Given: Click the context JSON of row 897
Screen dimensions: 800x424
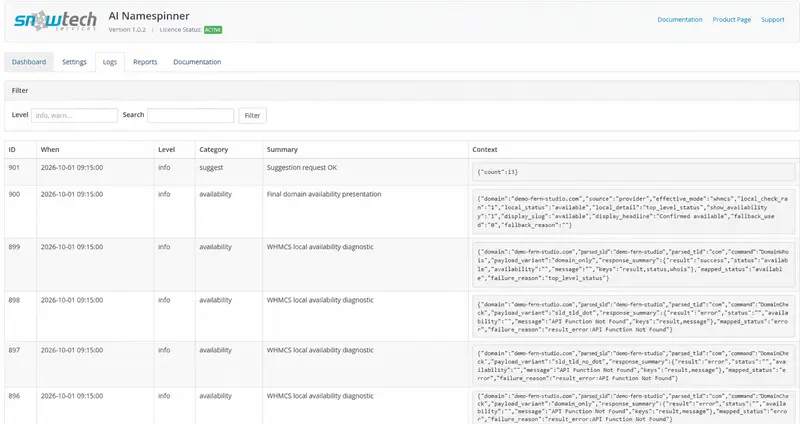Looking at the screenshot, I should [634, 365].
